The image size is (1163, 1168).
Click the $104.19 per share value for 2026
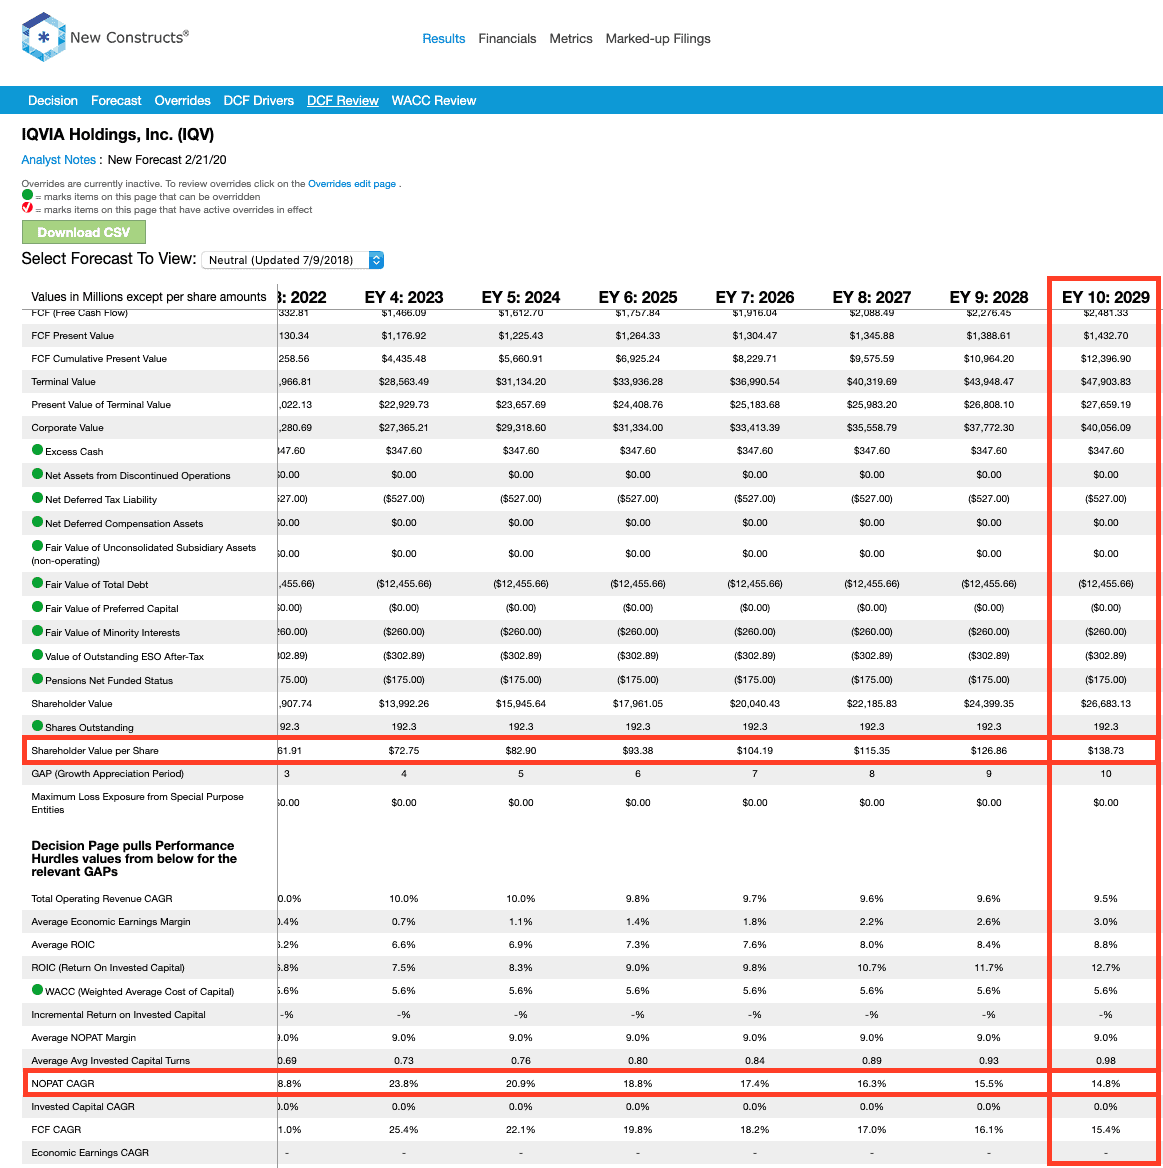click(755, 751)
